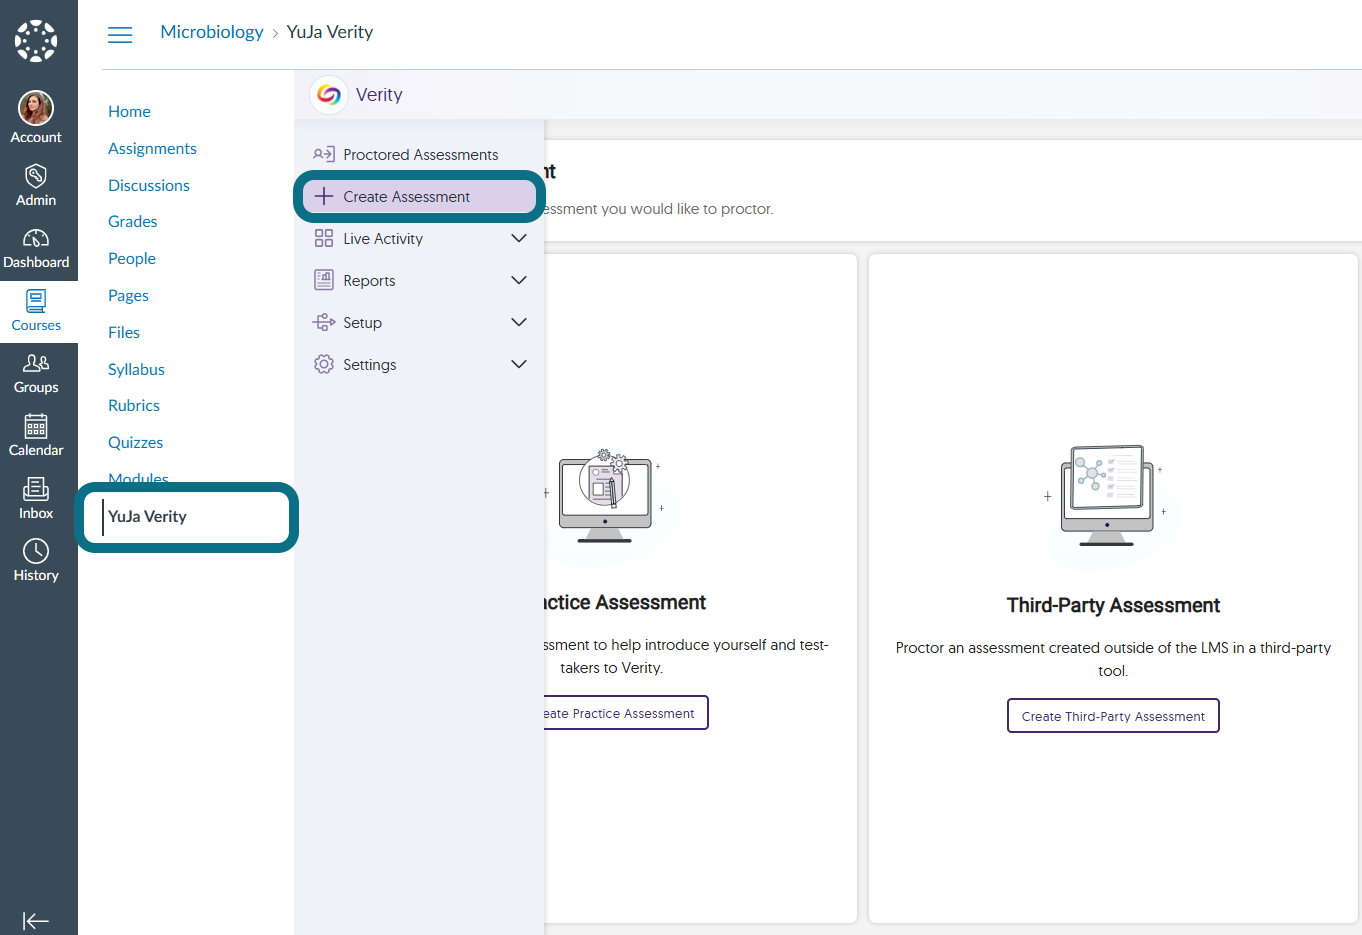Click Create Practice Assessment button
This screenshot has width=1362, height=935.
[625, 713]
